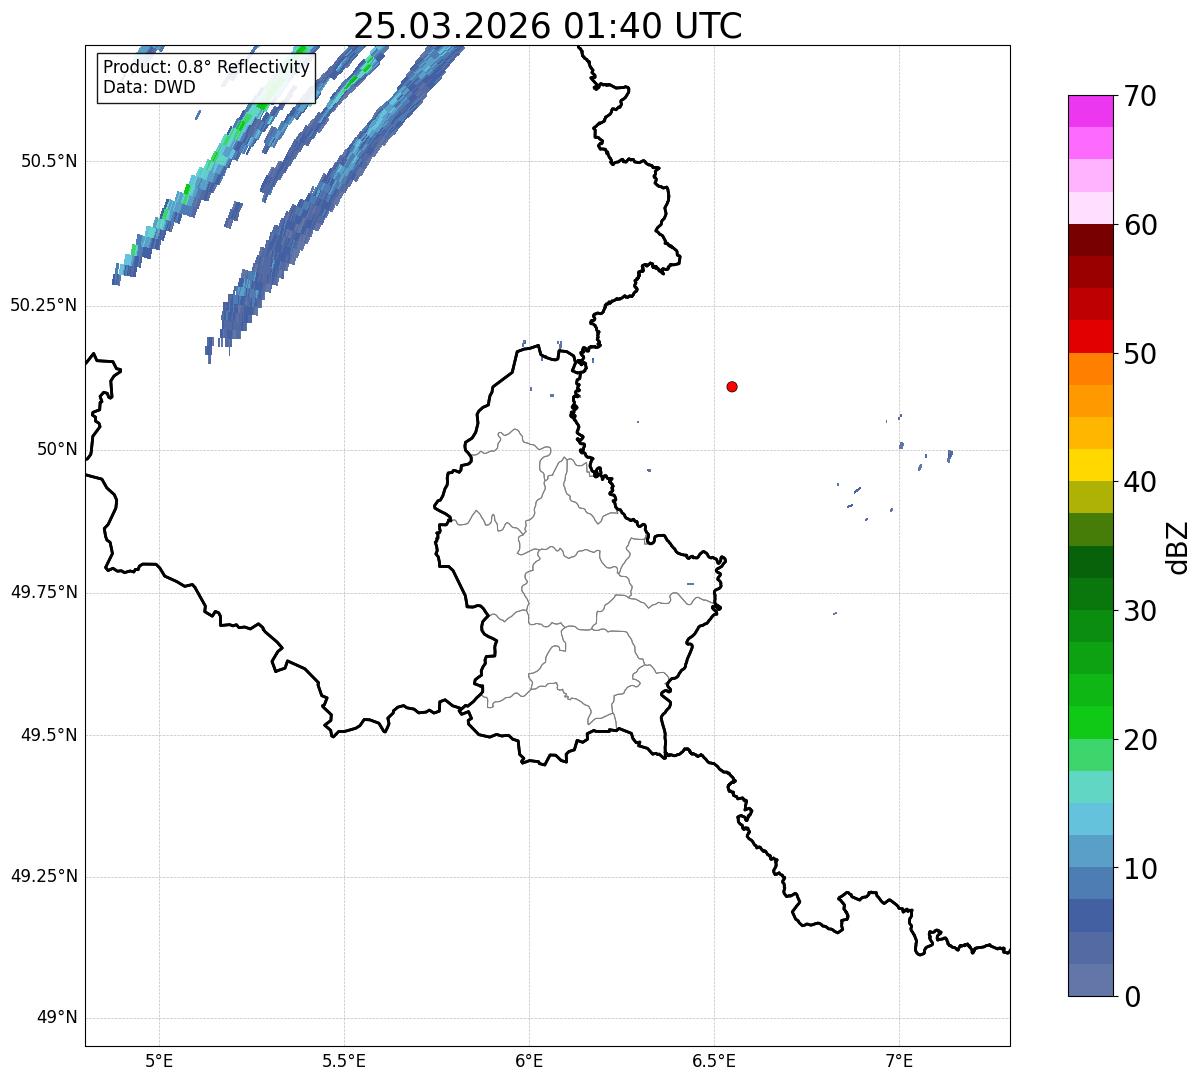Pick the turquoise swatch between 10 and 20
1202x1081 pixels.
click(x=1091, y=787)
